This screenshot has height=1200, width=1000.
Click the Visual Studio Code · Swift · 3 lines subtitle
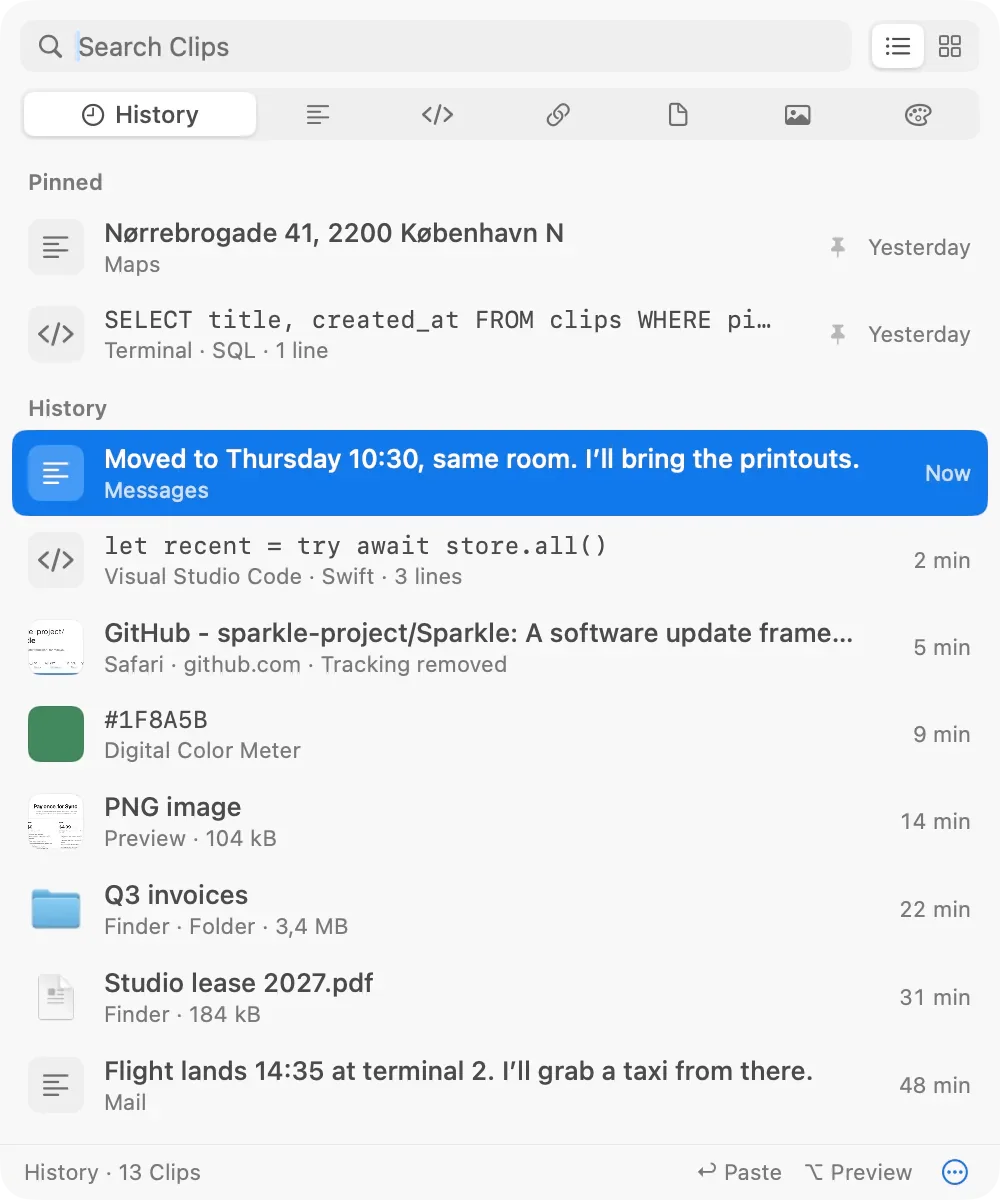pos(283,577)
